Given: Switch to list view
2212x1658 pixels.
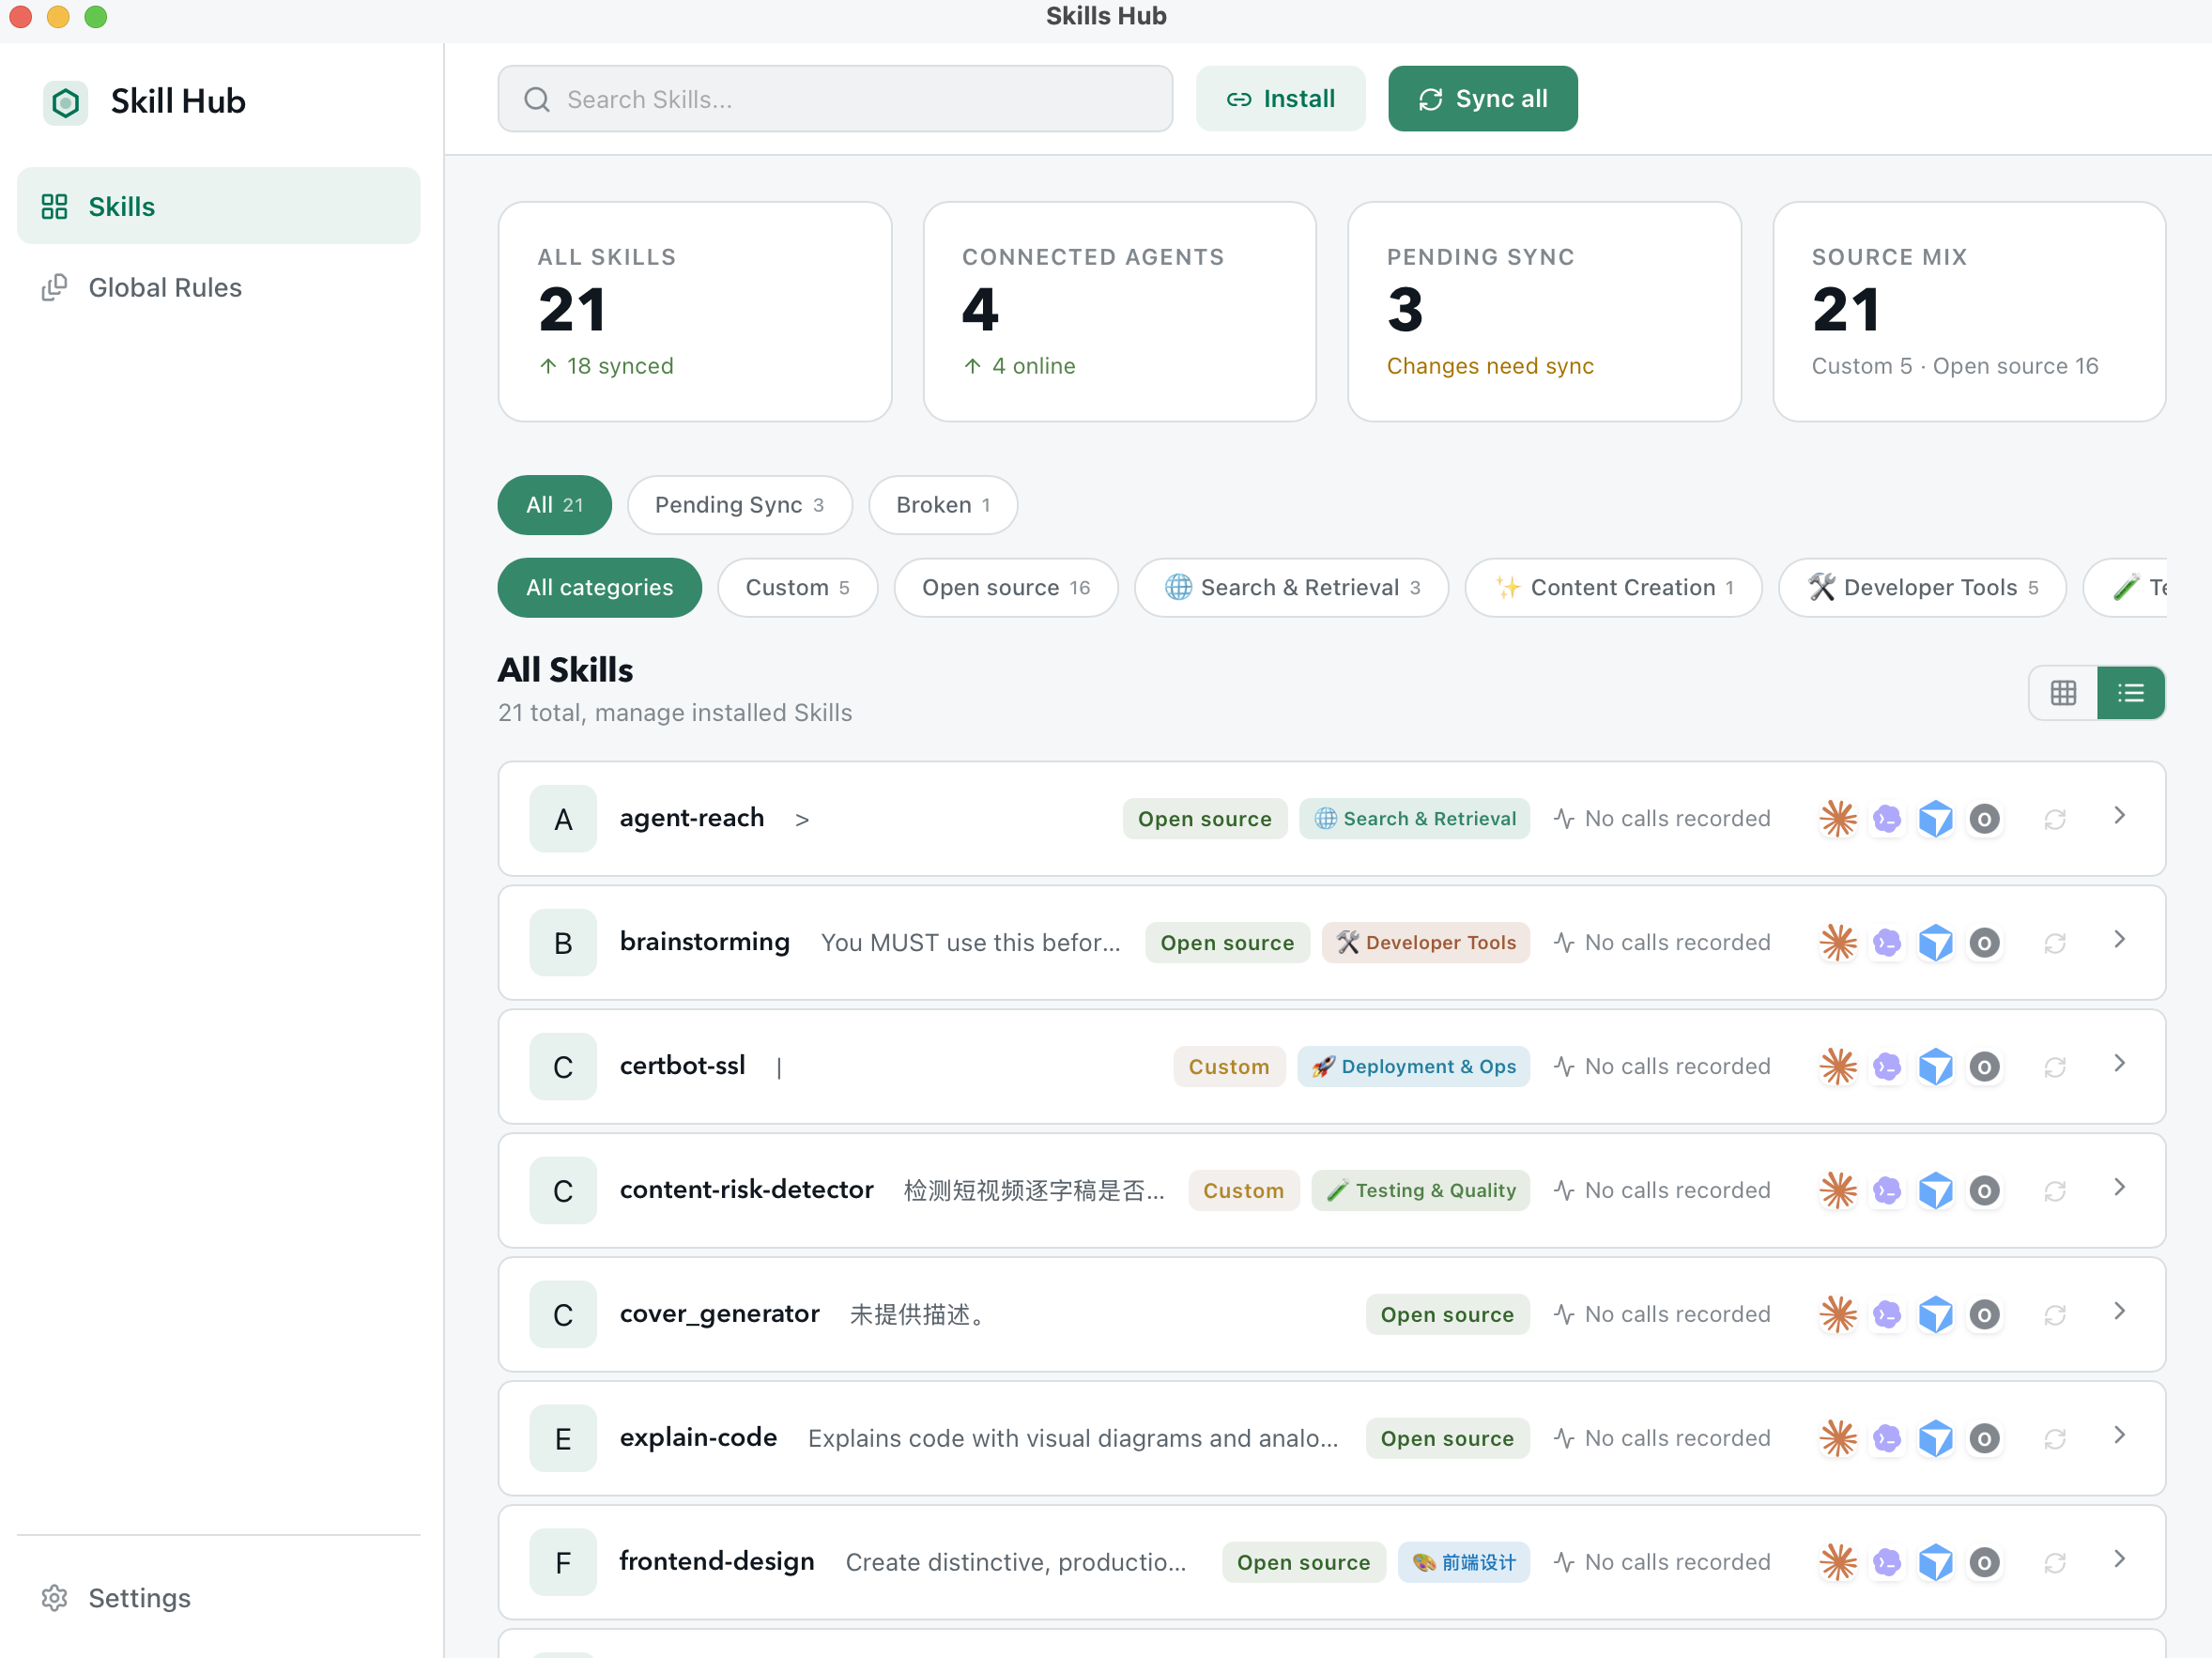Looking at the screenshot, I should [2131, 693].
